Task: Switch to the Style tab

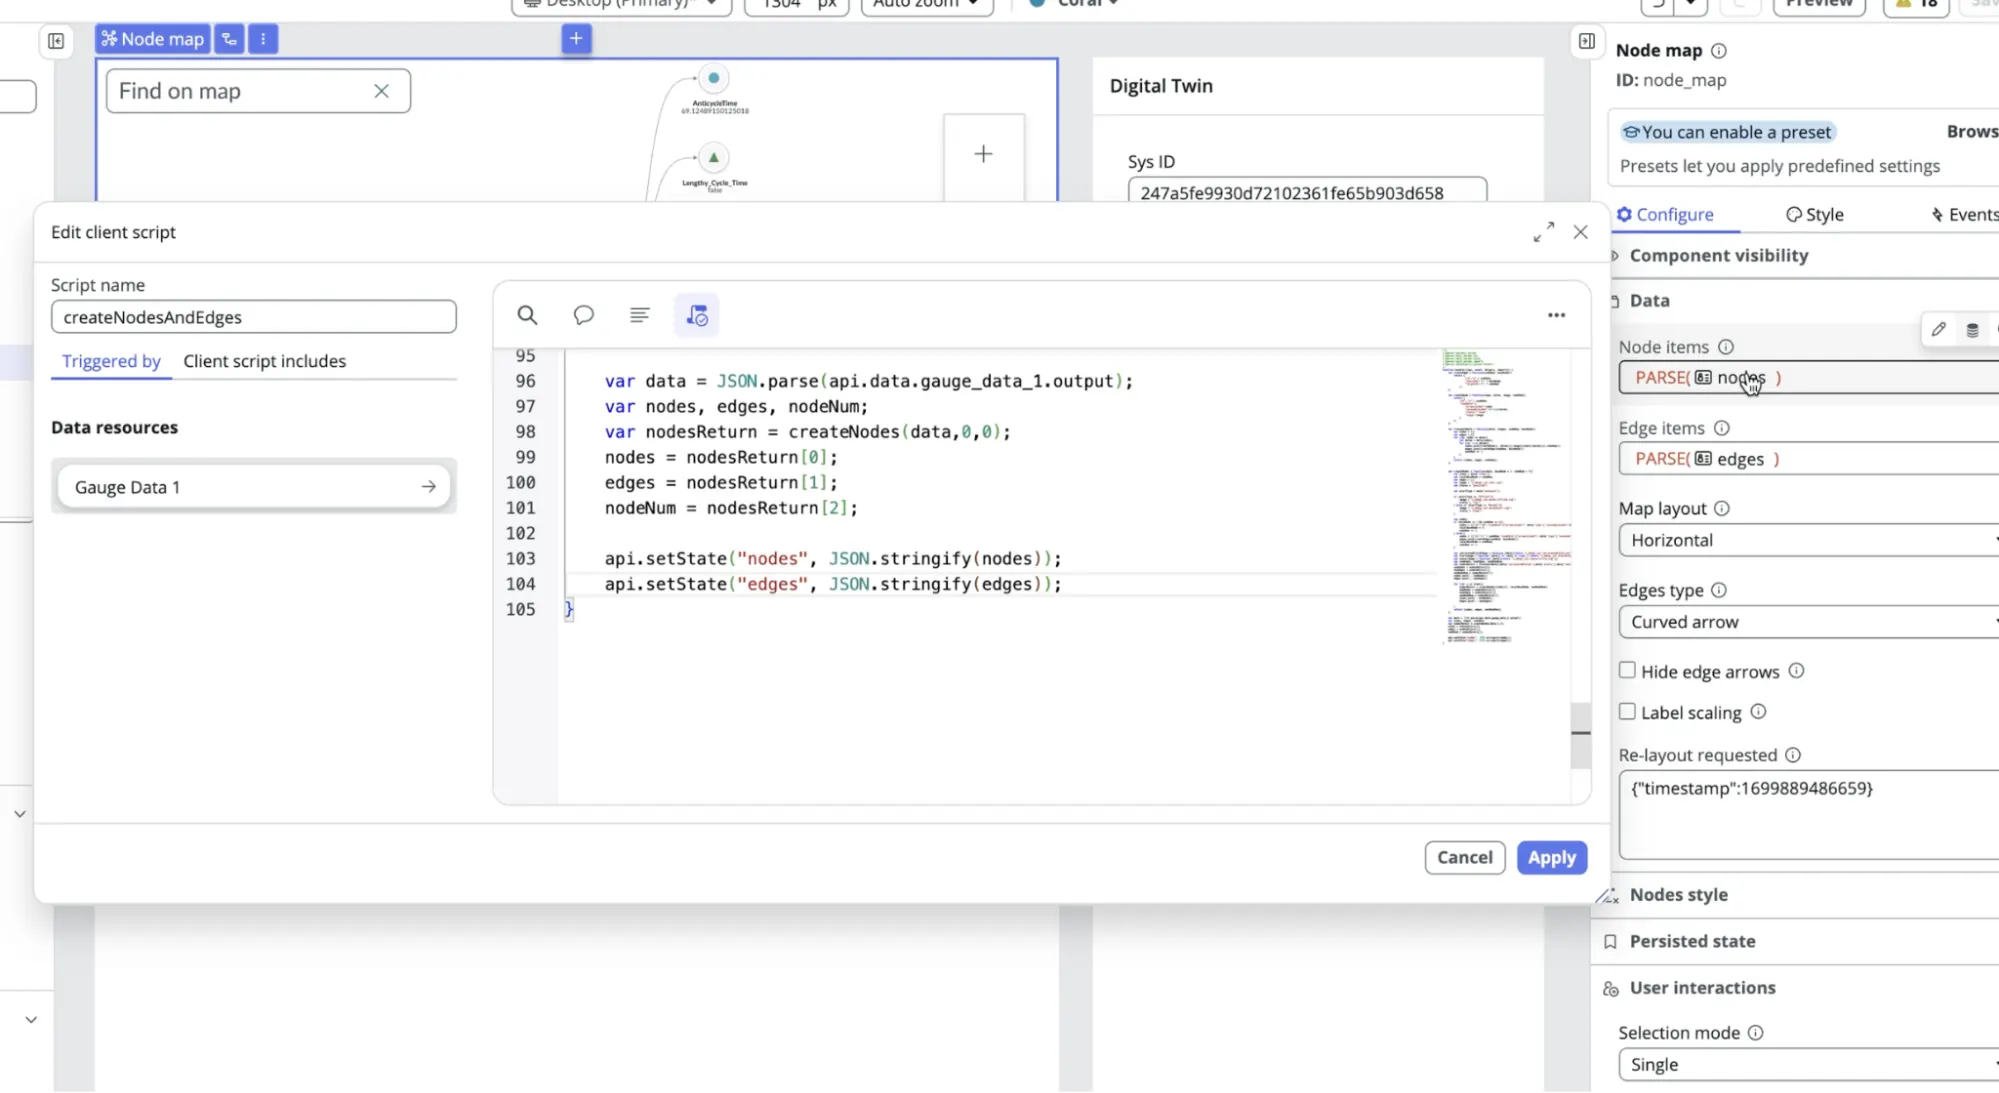Action: (x=1815, y=215)
